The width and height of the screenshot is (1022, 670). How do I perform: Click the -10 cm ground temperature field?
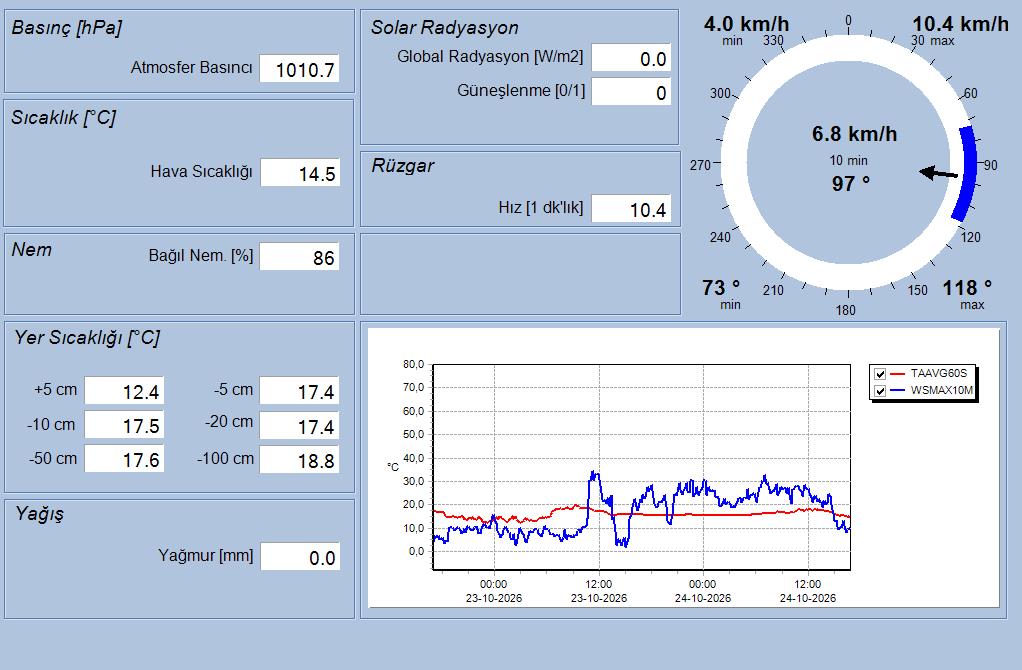pyautogui.click(x=124, y=425)
